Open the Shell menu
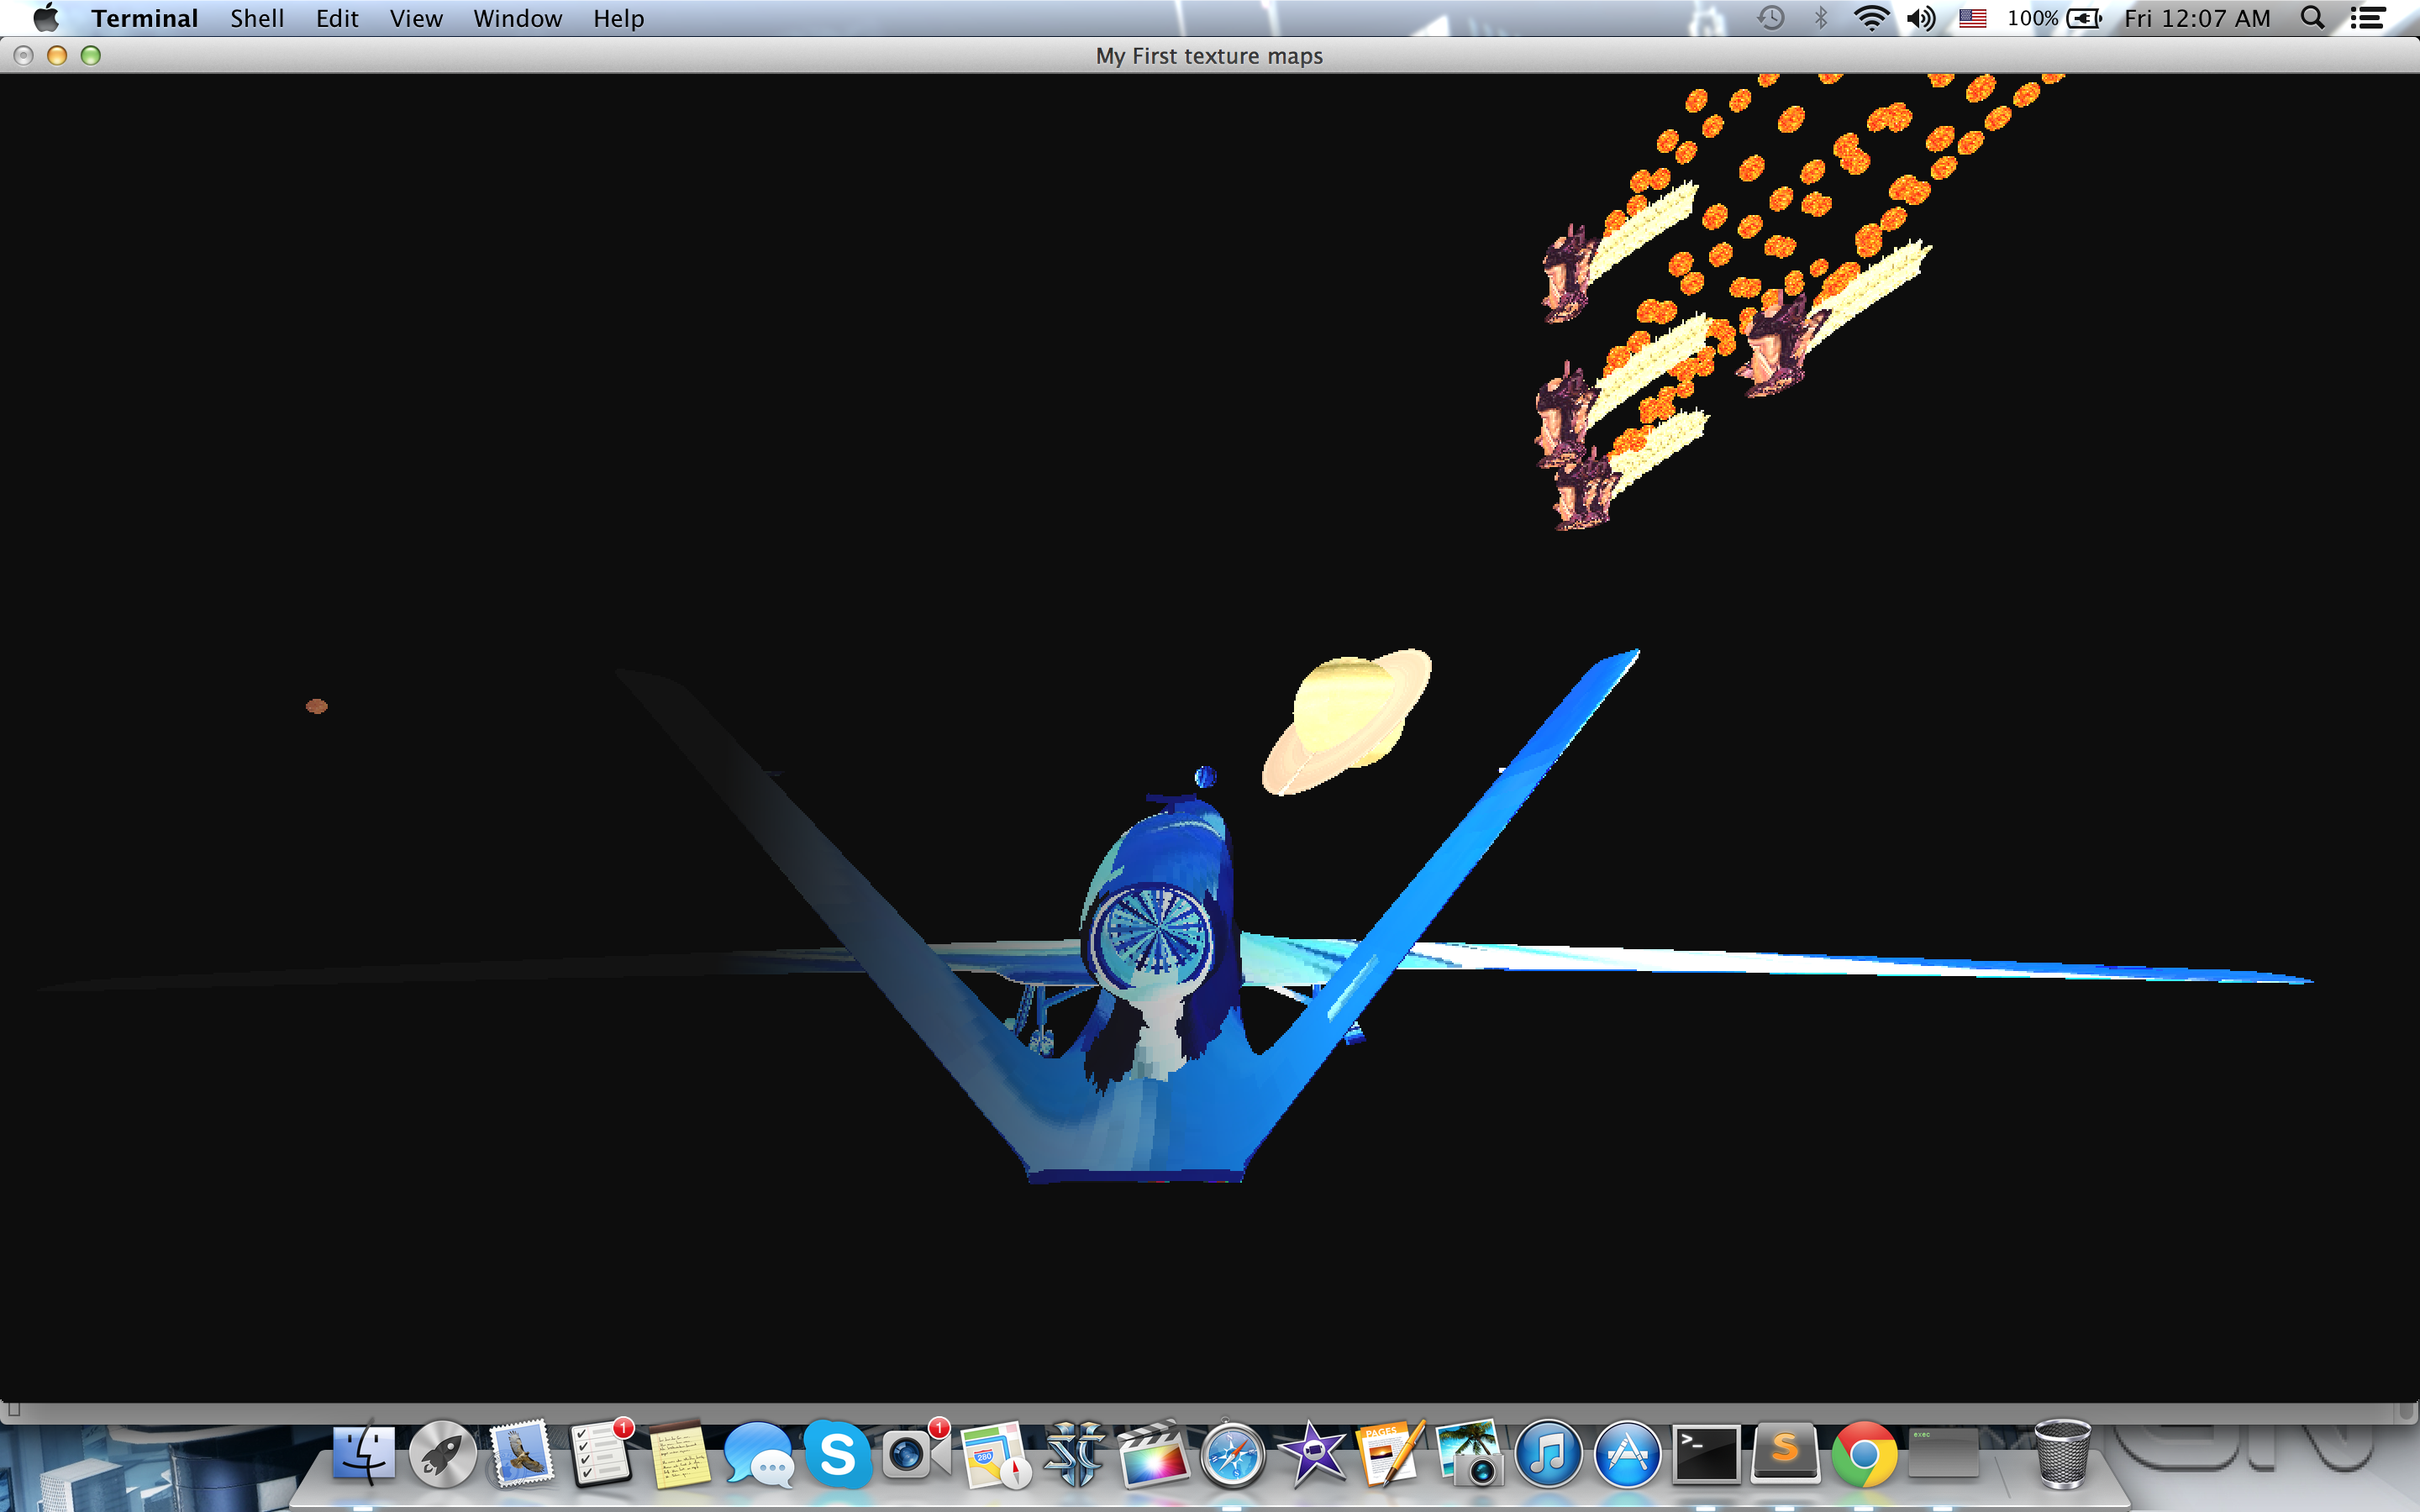 coord(257,18)
